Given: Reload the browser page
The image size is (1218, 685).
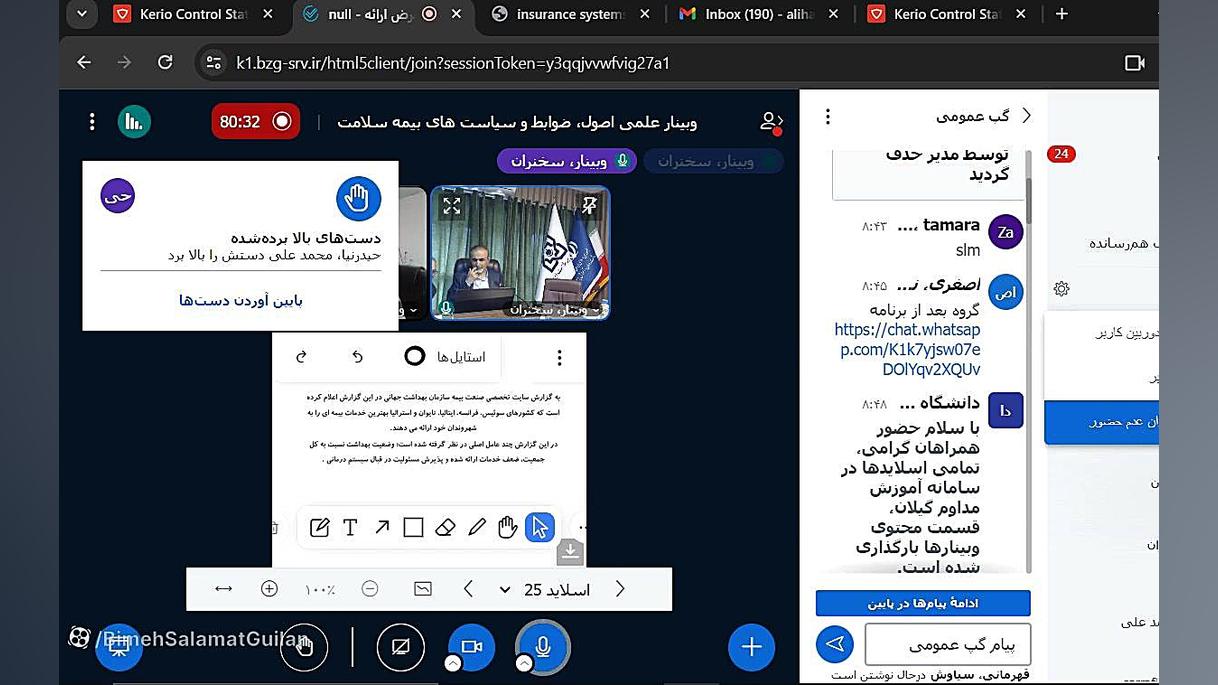Looking at the screenshot, I should 165,62.
